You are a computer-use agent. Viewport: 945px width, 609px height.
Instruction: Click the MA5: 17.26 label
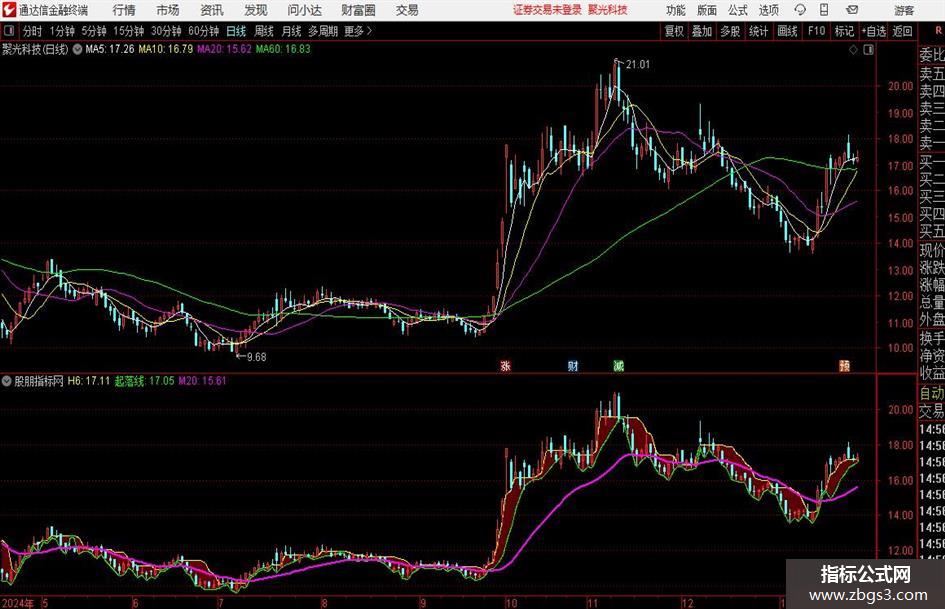[x=109, y=49]
